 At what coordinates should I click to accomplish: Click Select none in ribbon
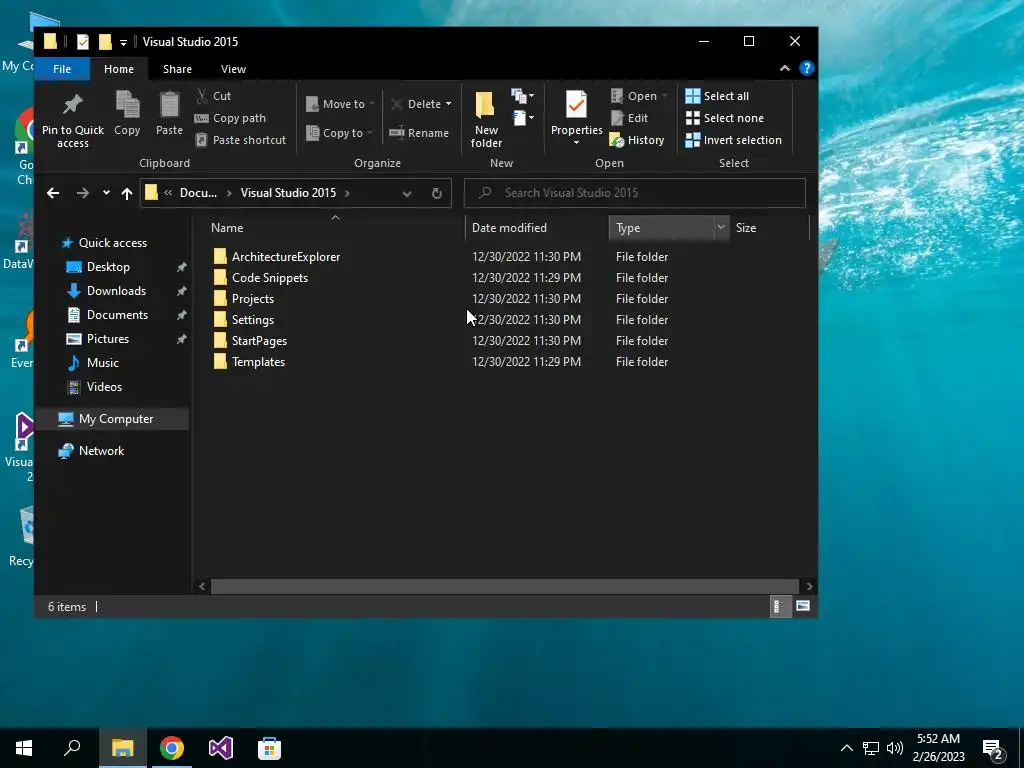724,118
